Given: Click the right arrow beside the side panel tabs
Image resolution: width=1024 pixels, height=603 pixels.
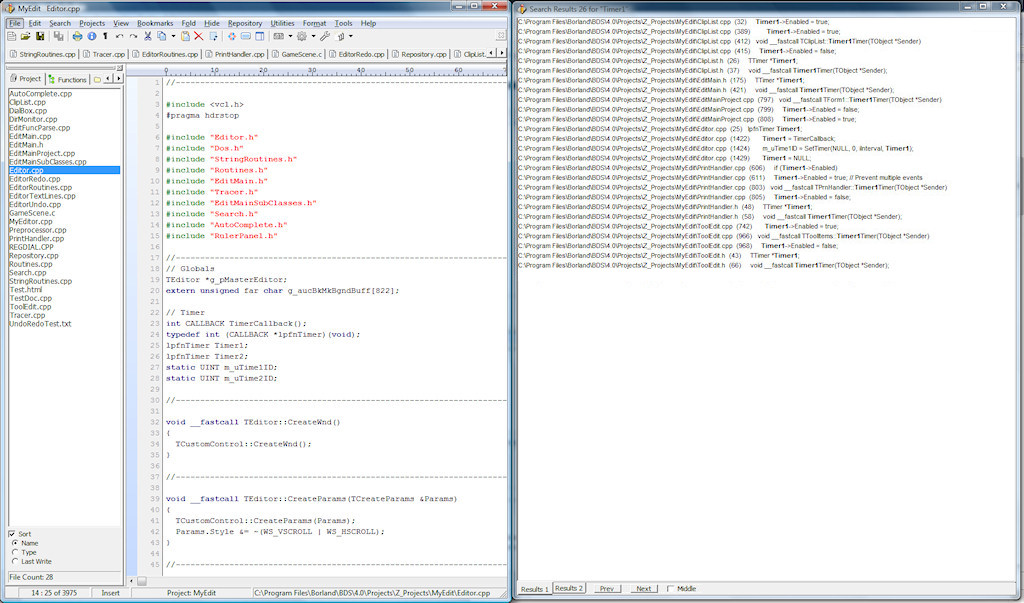Looking at the screenshot, I should click(118, 78).
